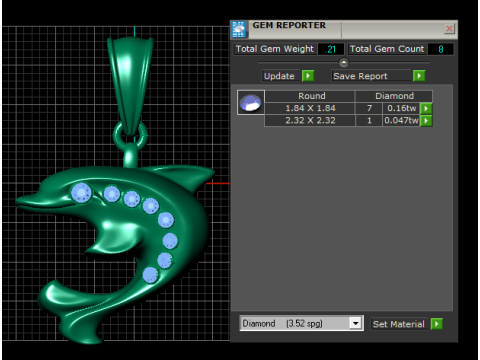Select the largest gem near the dolphin's eye
This screenshot has width=480, height=360.
pos(81,193)
